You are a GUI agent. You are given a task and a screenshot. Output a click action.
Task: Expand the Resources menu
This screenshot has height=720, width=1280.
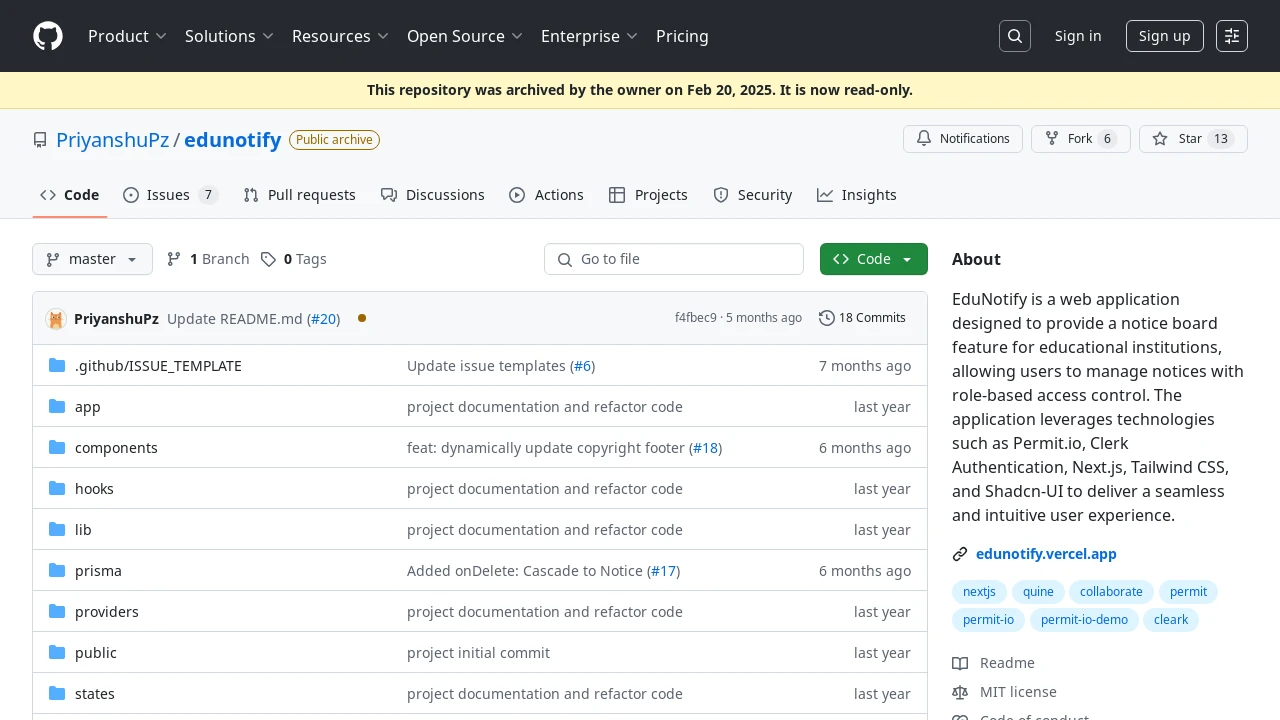(340, 36)
